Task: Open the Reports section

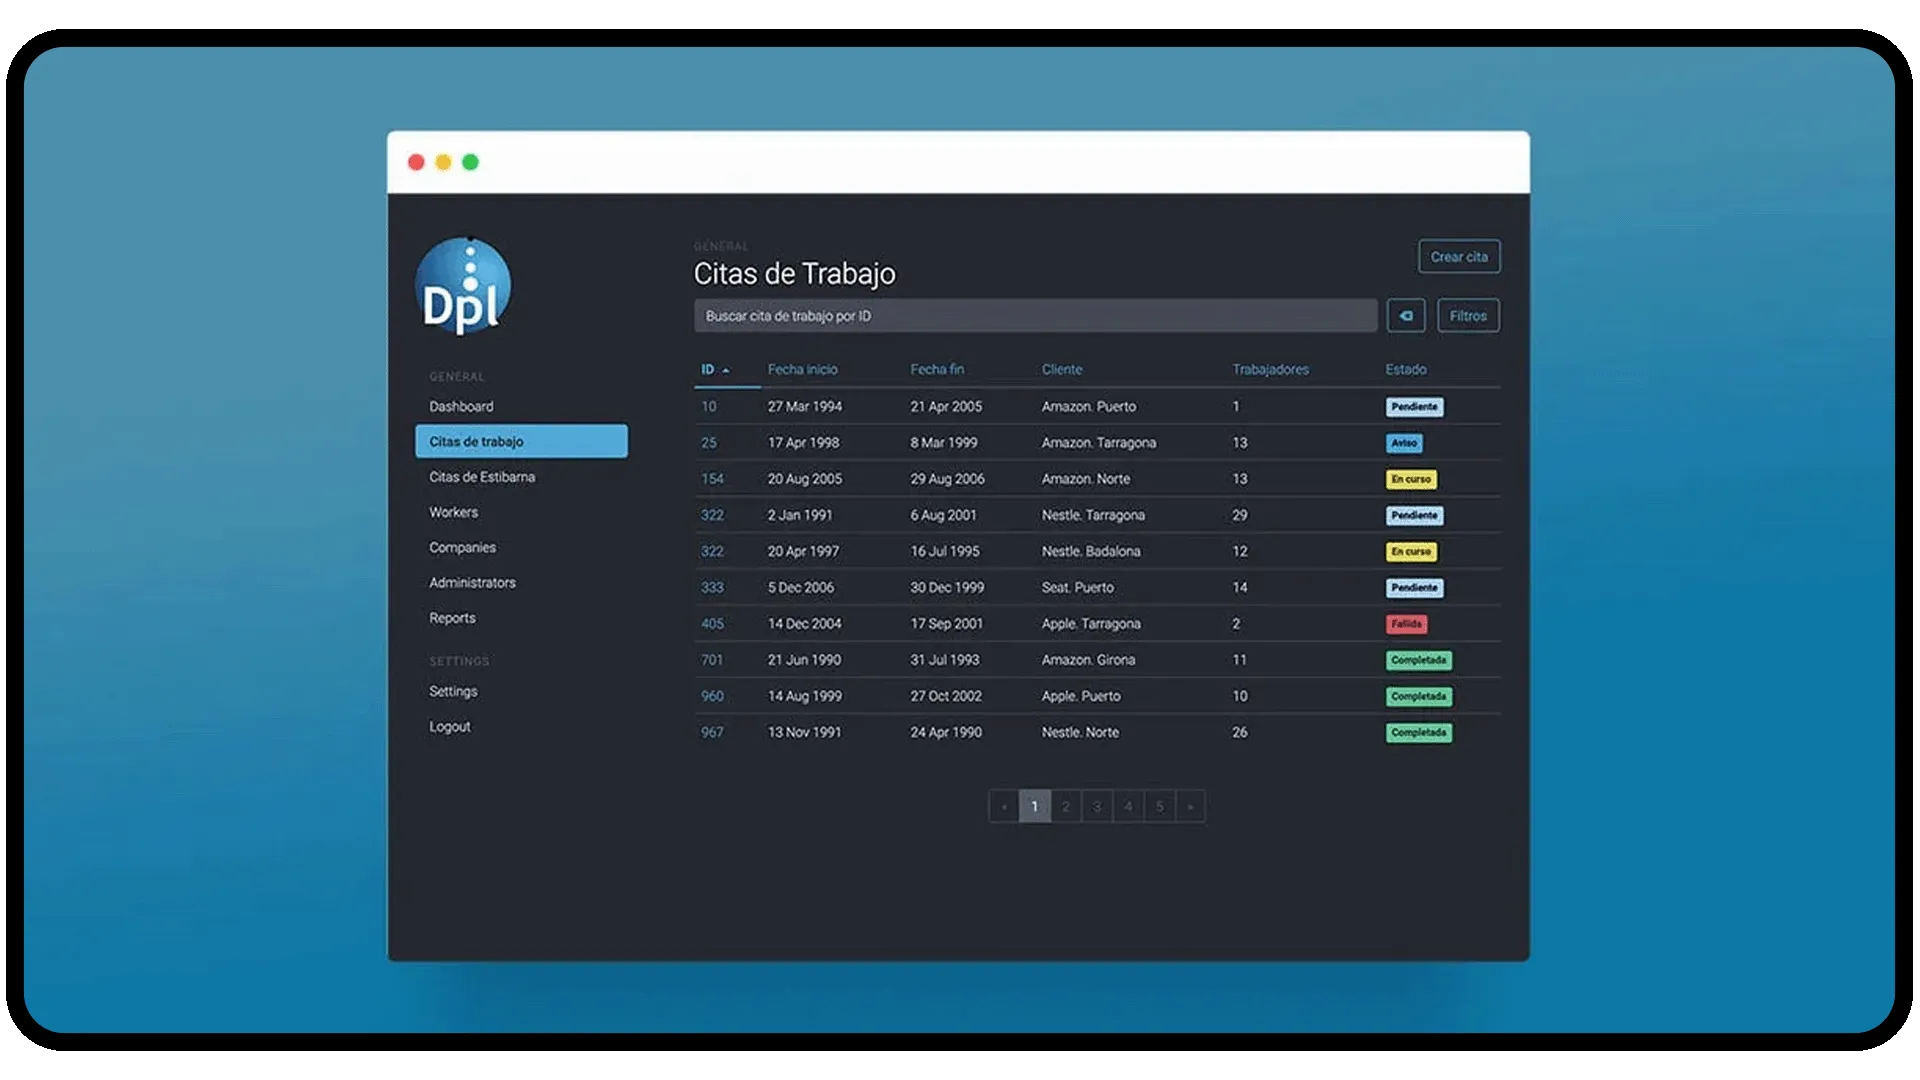Action: [x=453, y=617]
